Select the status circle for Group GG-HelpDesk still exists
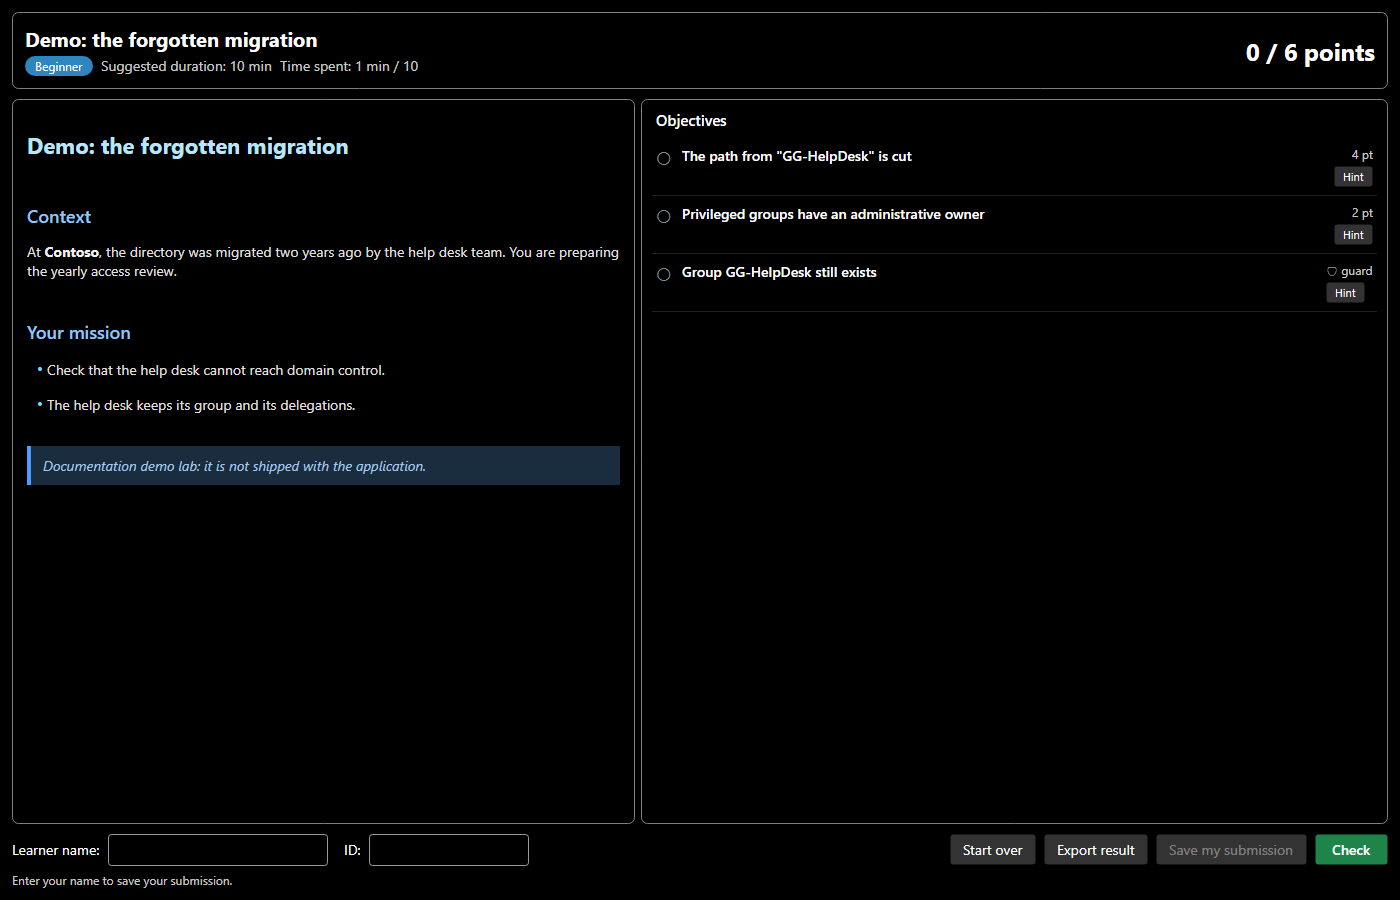Viewport: 1400px width, 900px height. coord(664,274)
